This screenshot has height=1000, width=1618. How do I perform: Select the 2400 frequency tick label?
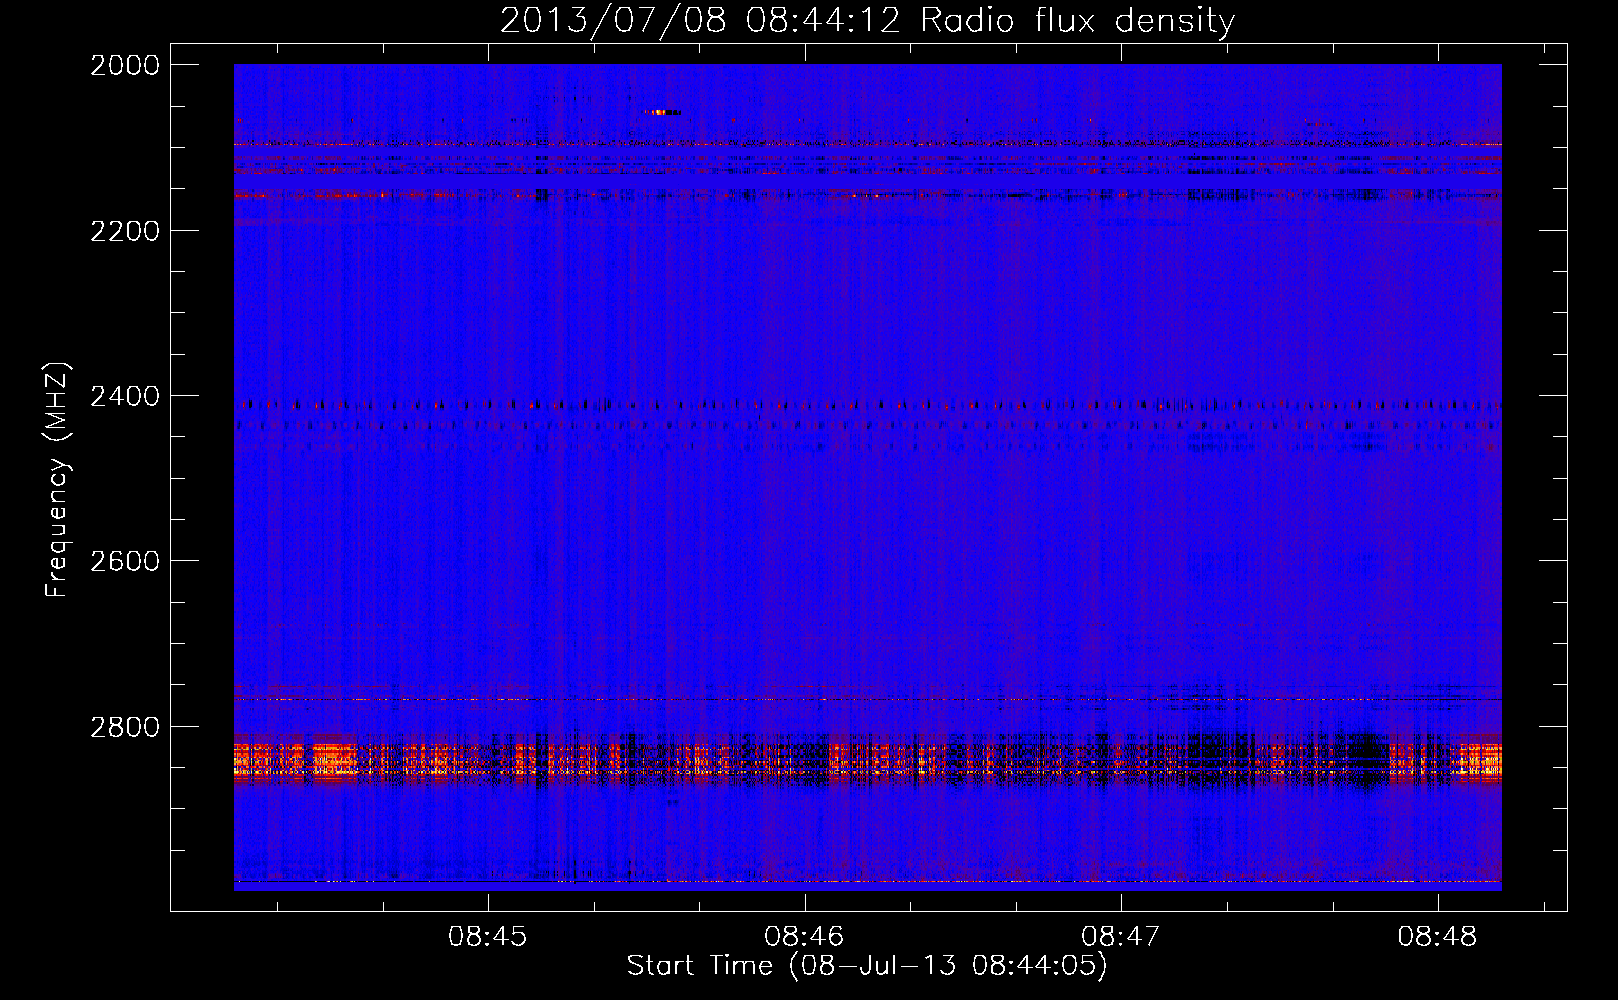click(x=125, y=396)
